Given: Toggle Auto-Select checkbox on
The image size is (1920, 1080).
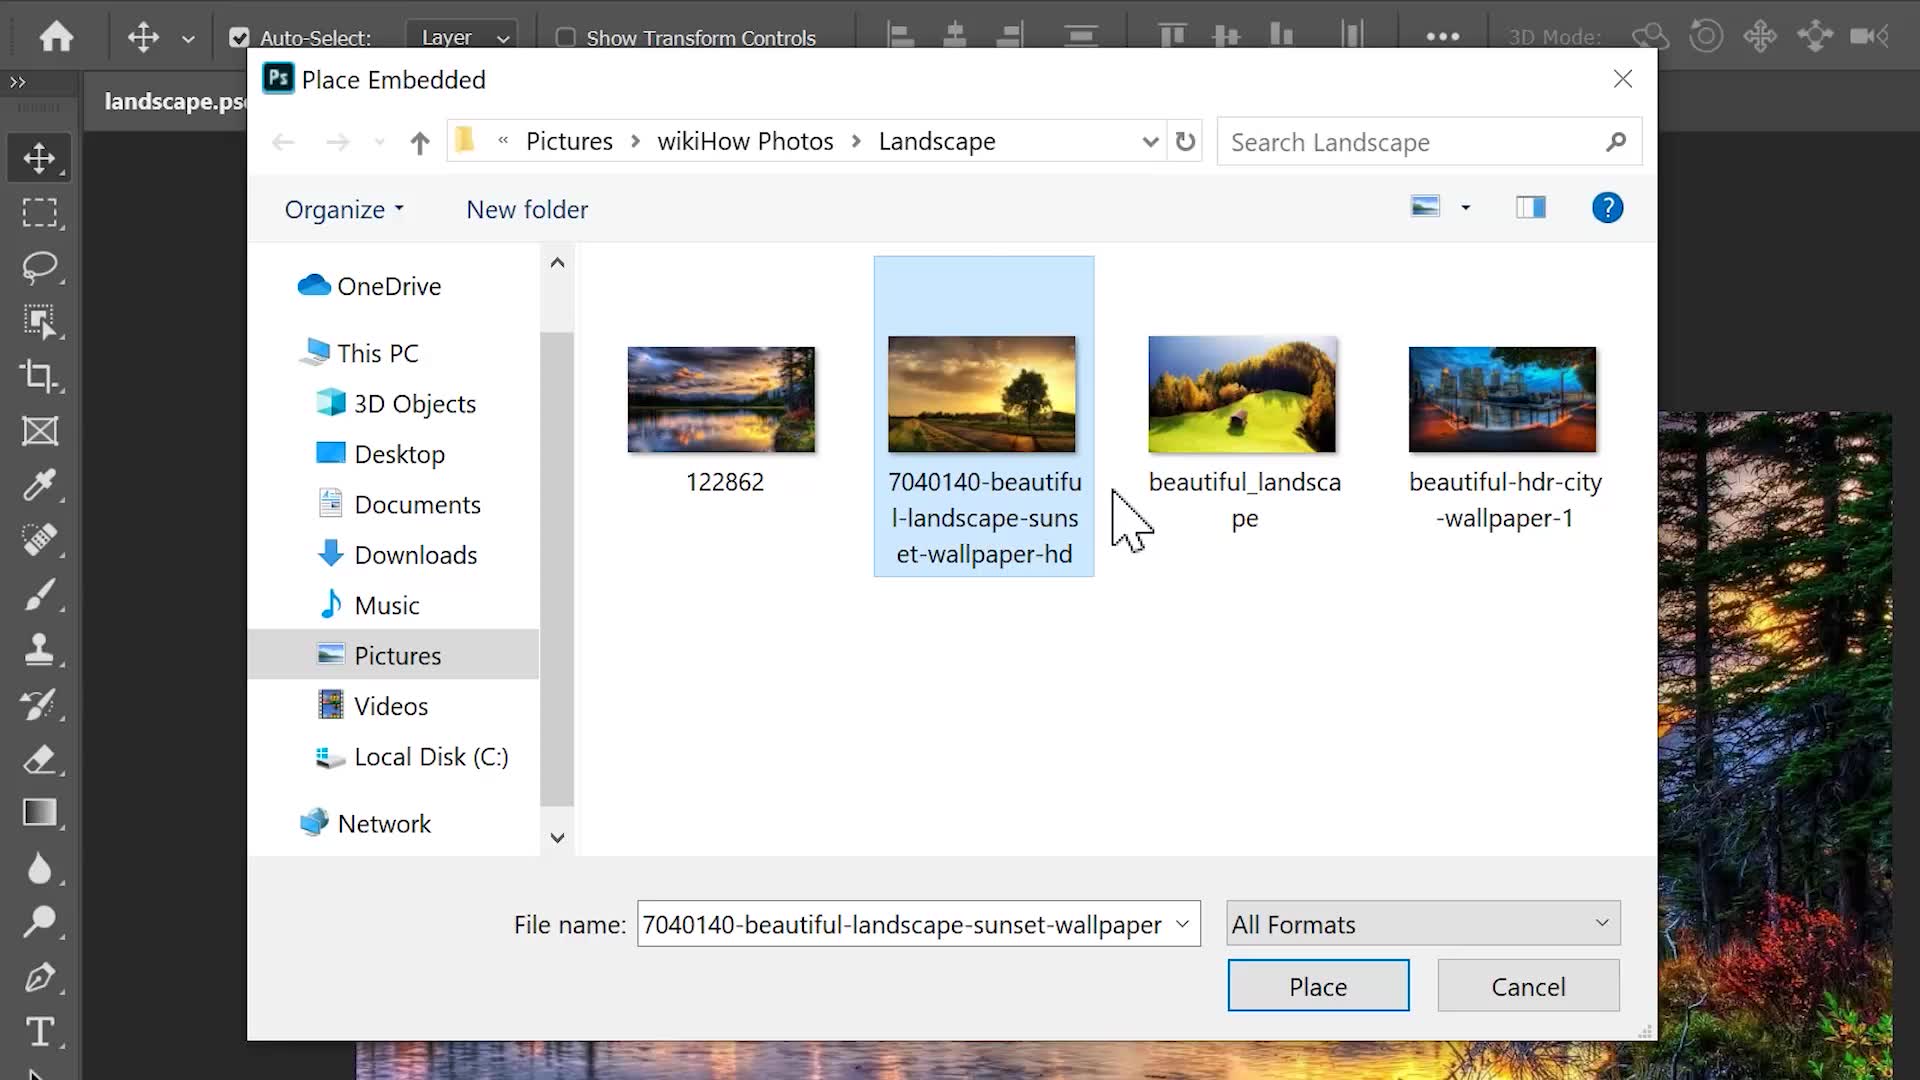Looking at the screenshot, I should tap(240, 37).
